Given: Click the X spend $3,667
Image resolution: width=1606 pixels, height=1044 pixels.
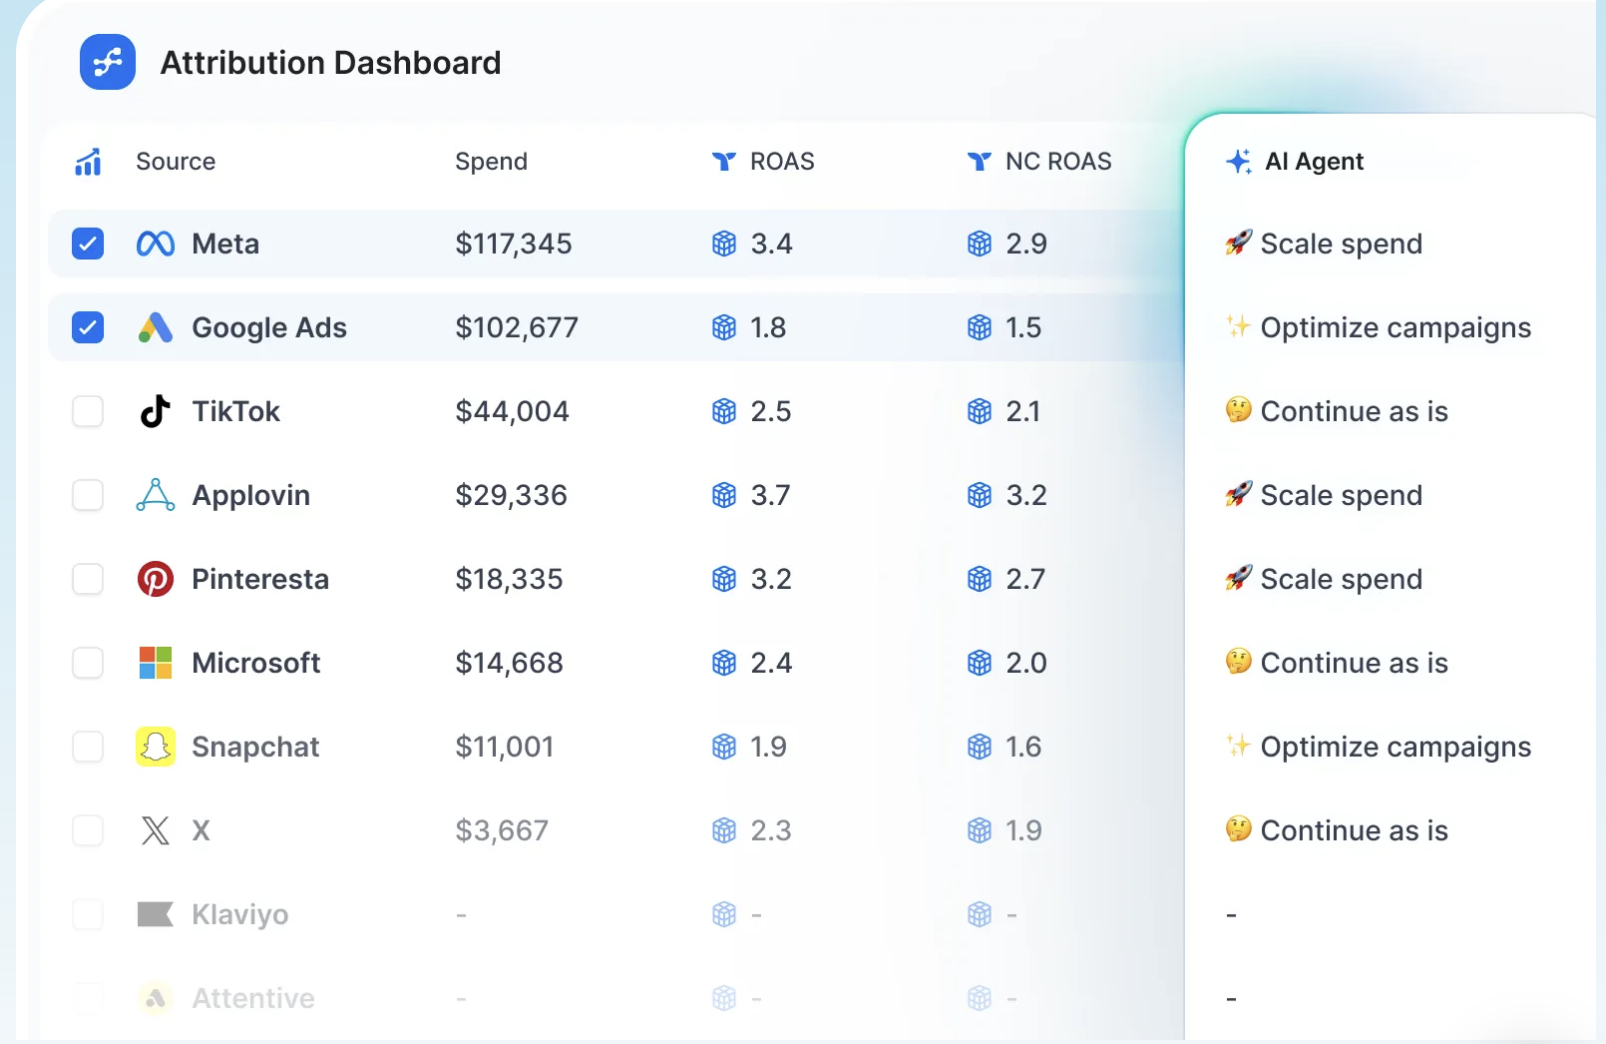Looking at the screenshot, I should point(501,831).
